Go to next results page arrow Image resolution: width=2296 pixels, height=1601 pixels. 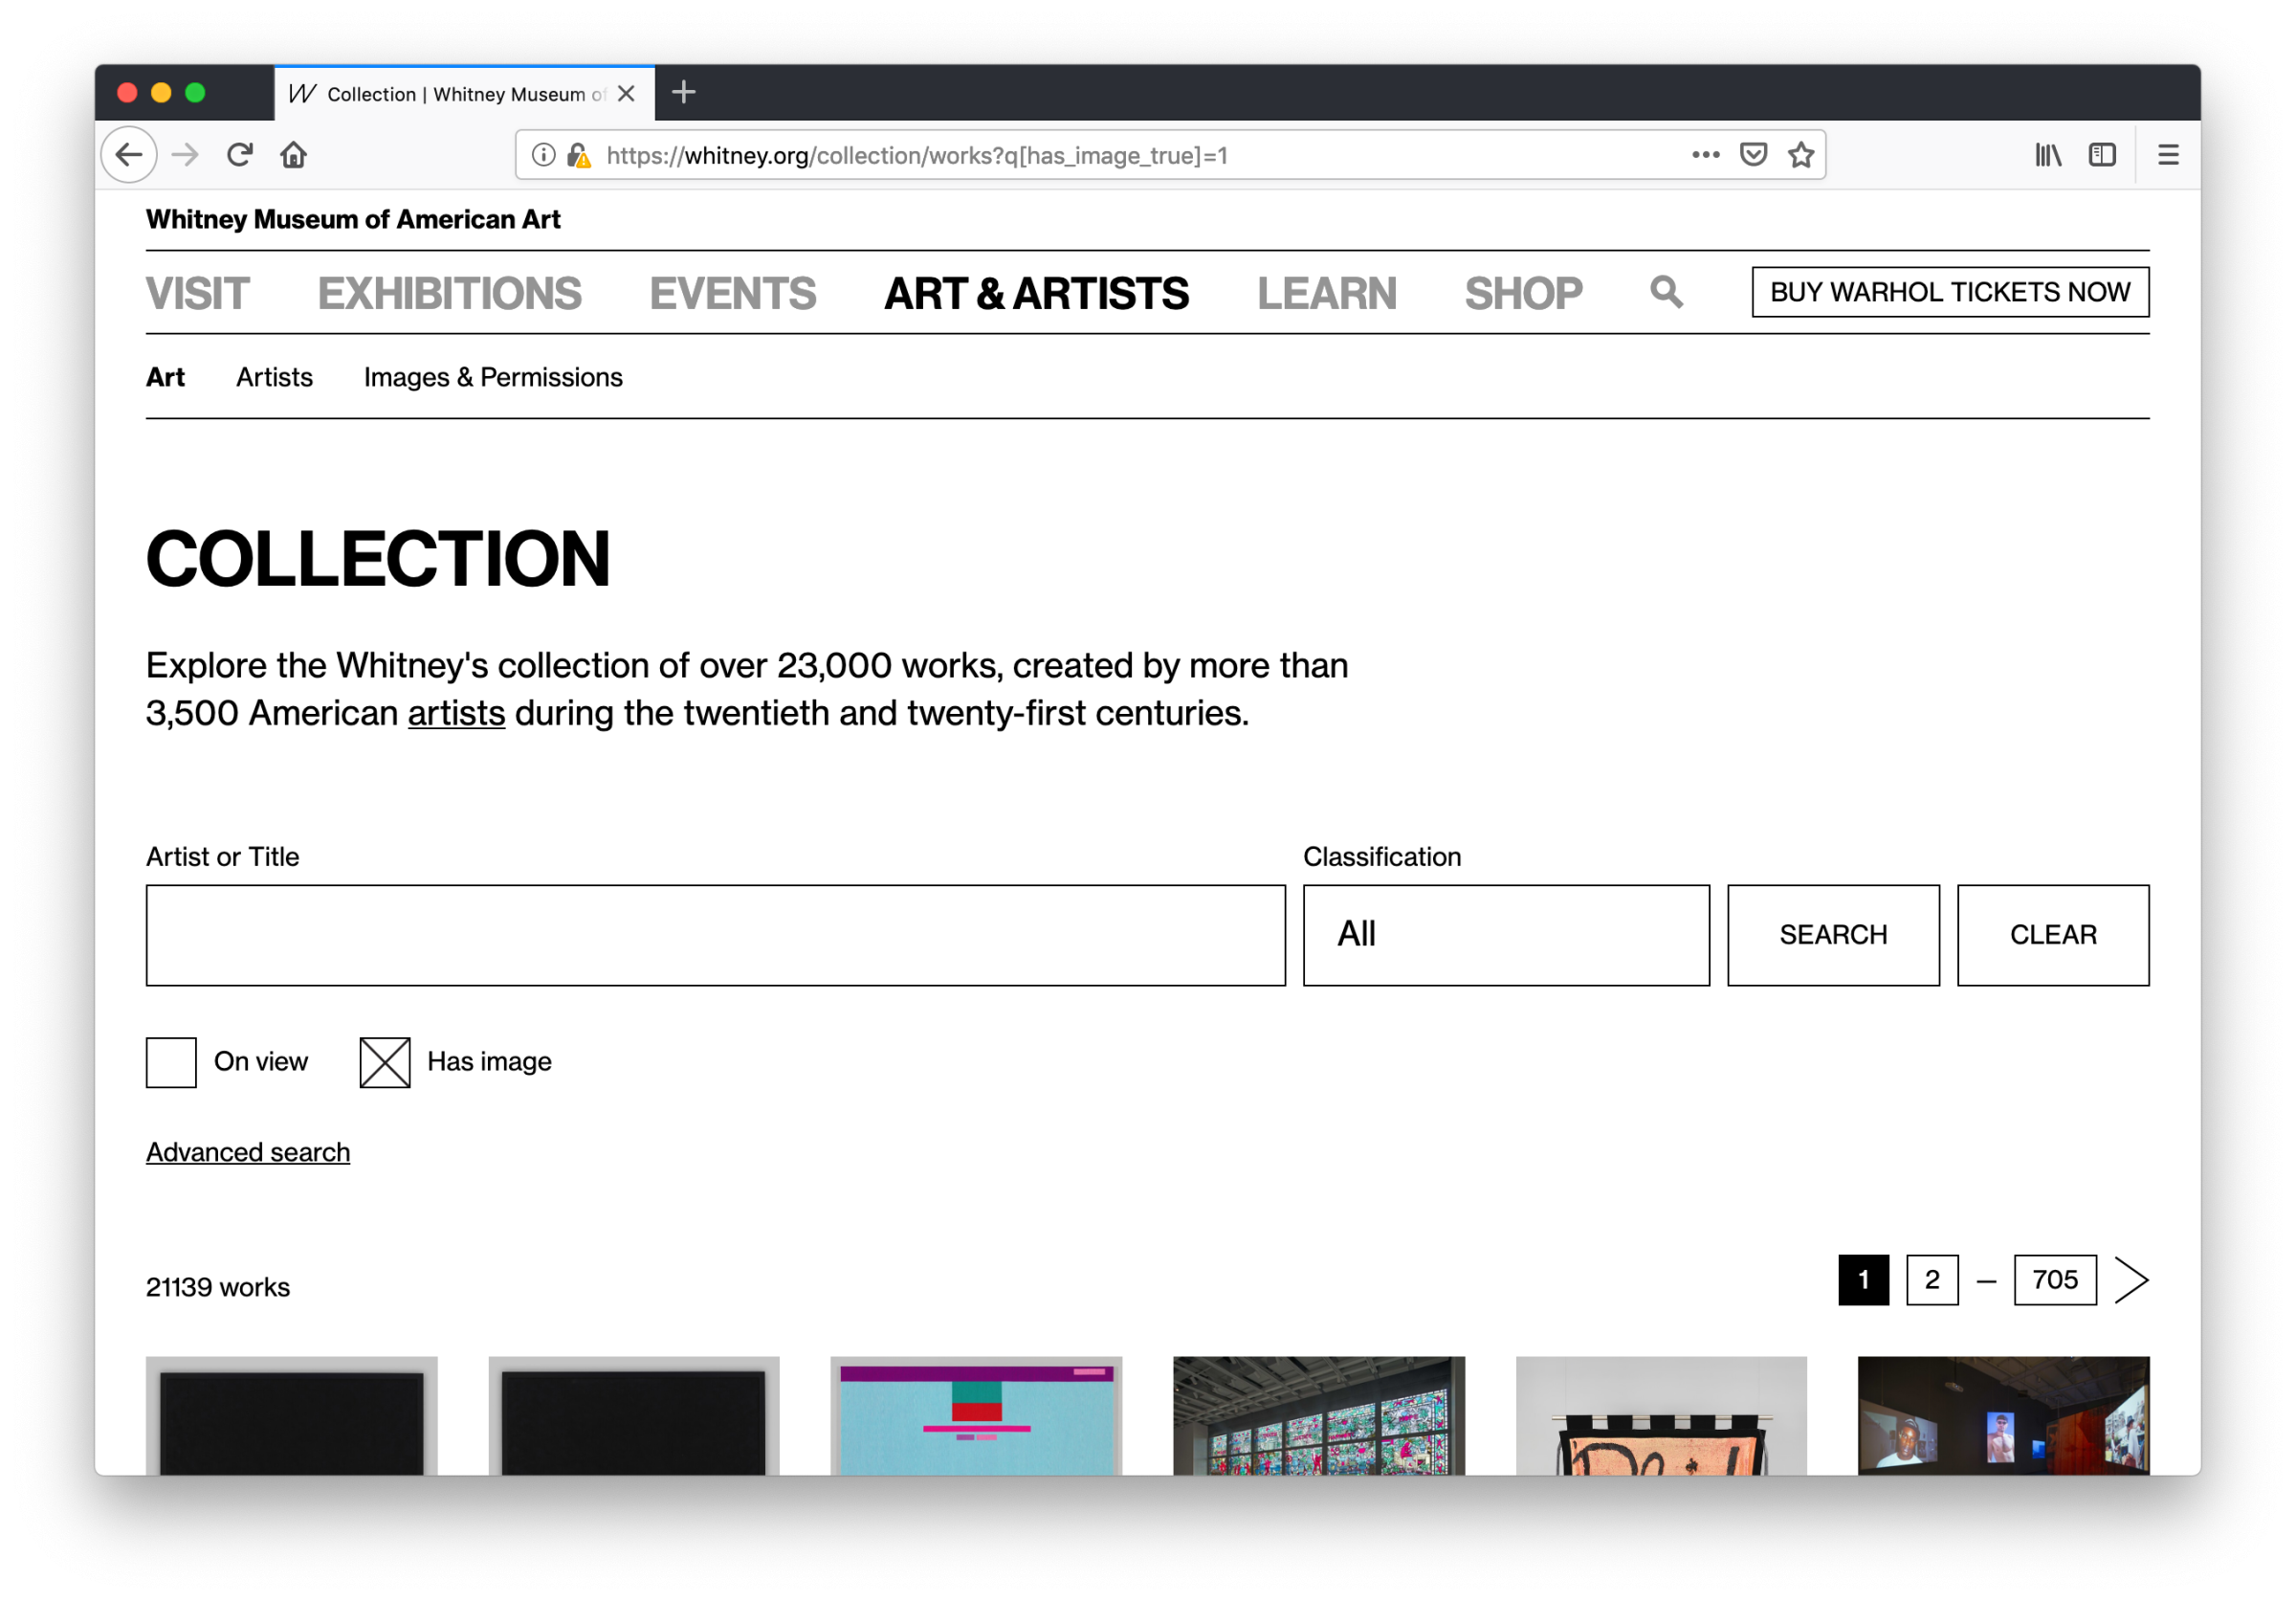(2131, 1280)
